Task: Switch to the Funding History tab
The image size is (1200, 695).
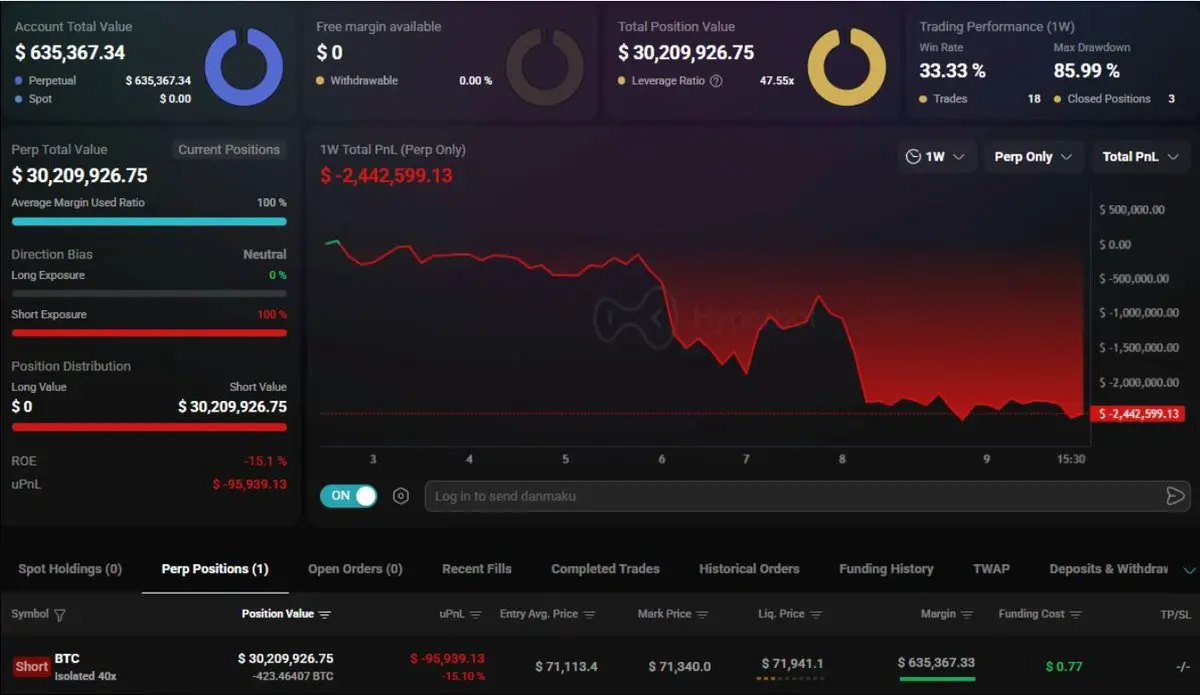Action: click(x=886, y=569)
